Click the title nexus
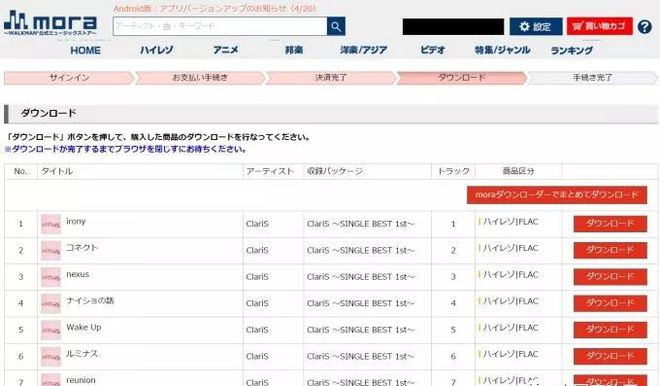This screenshot has height=386, width=660. click(78, 274)
